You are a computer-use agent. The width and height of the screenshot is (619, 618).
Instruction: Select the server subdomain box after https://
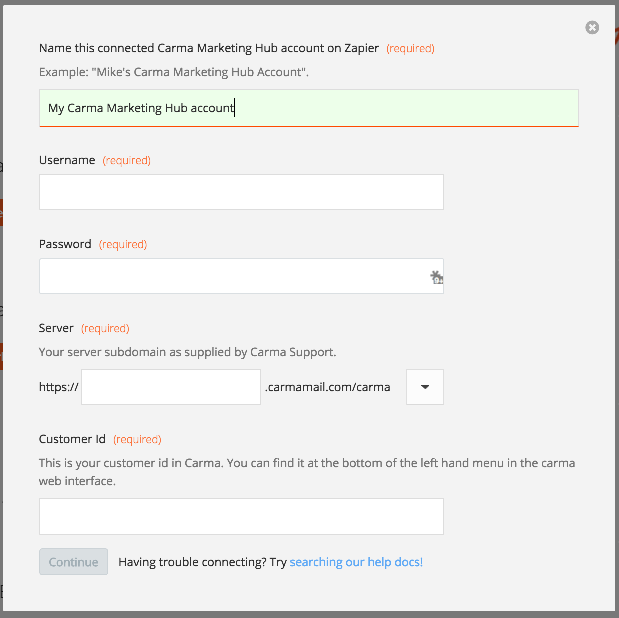pos(171,387)
